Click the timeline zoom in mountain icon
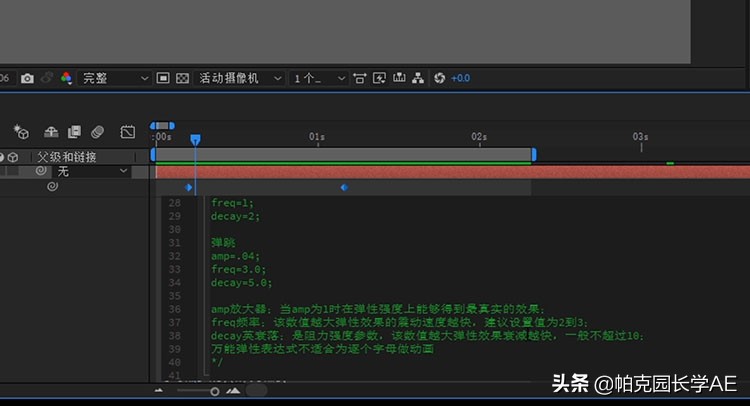The image size is (750, 406). pos(233,391)
